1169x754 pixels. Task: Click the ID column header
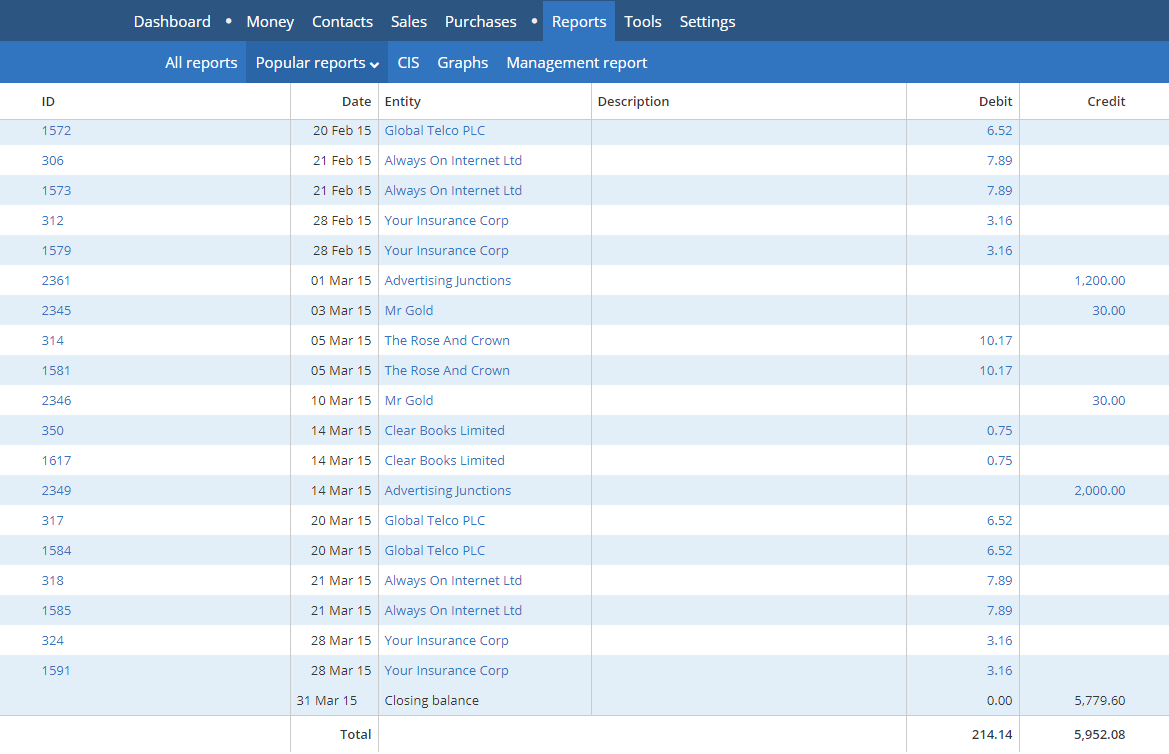48,101
